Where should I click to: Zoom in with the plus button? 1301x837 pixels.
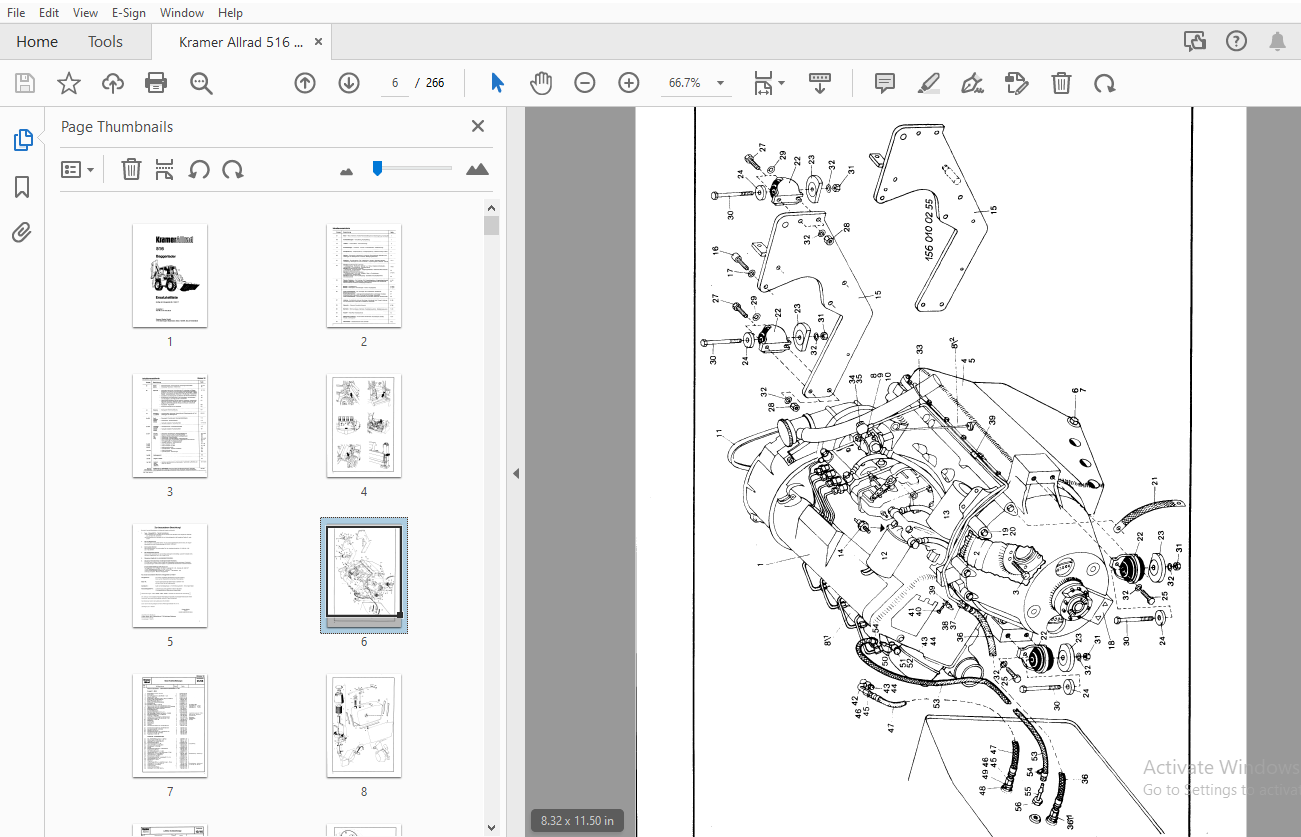pos(629,83)
